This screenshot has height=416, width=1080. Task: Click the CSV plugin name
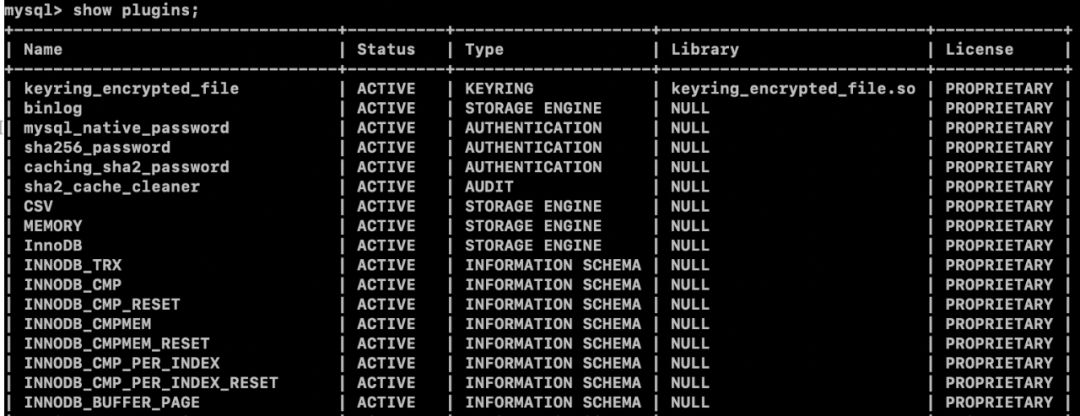(x=38, y=206)
